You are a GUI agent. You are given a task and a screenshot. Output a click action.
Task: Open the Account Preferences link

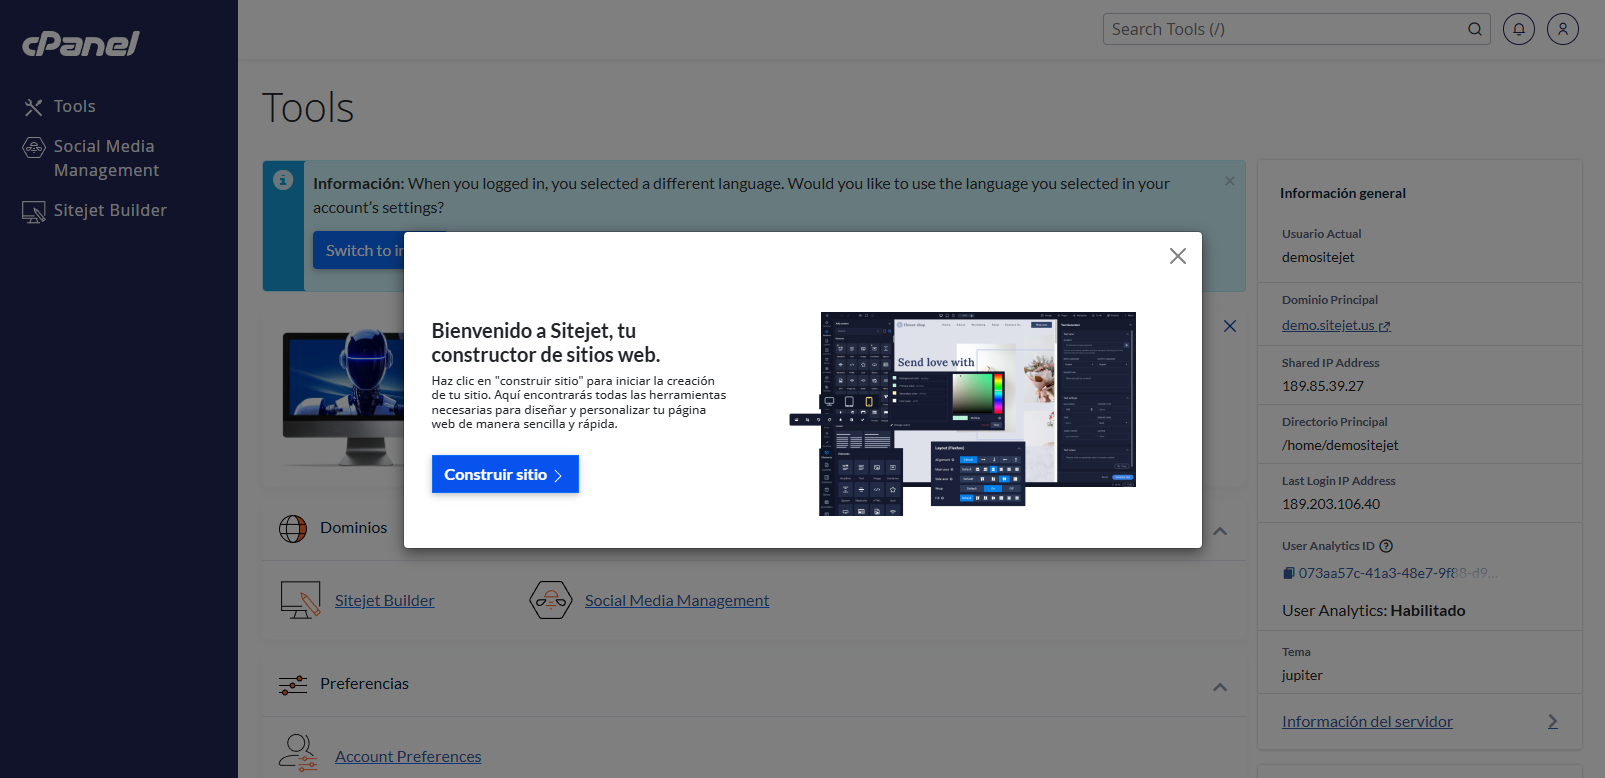pos(408,756)
